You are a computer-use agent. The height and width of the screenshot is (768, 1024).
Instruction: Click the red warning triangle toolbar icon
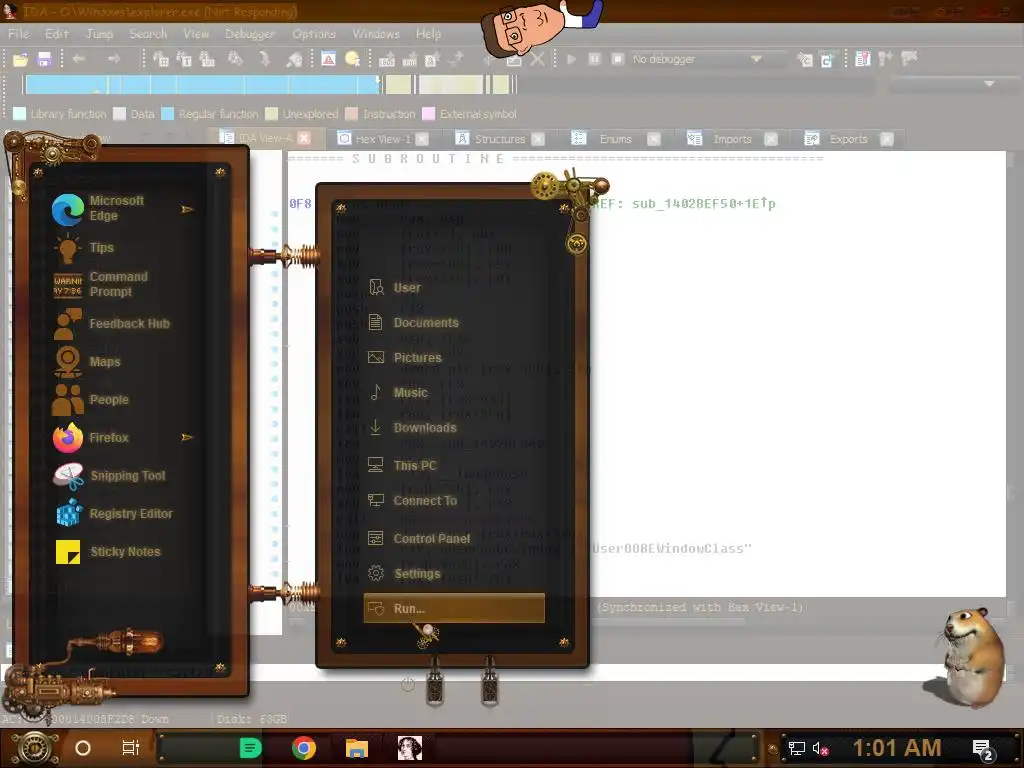click(328, 59)
